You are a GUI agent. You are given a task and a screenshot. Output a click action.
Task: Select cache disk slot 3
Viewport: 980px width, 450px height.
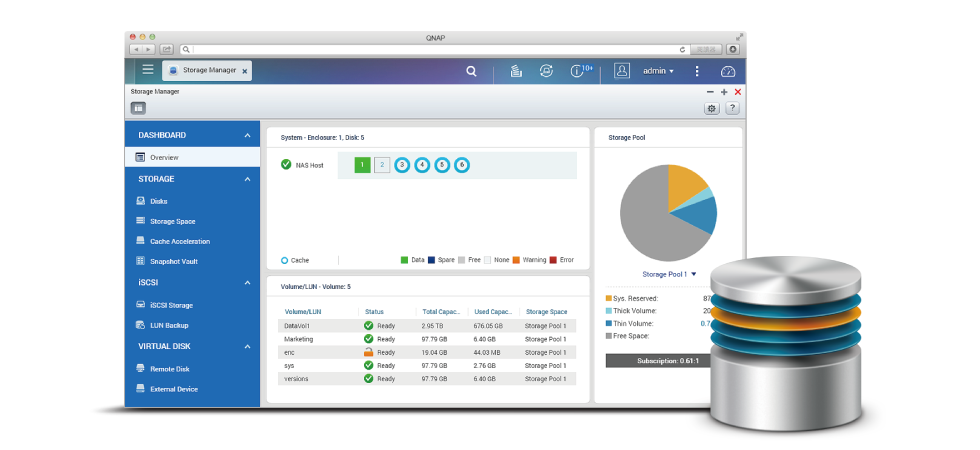402,165
